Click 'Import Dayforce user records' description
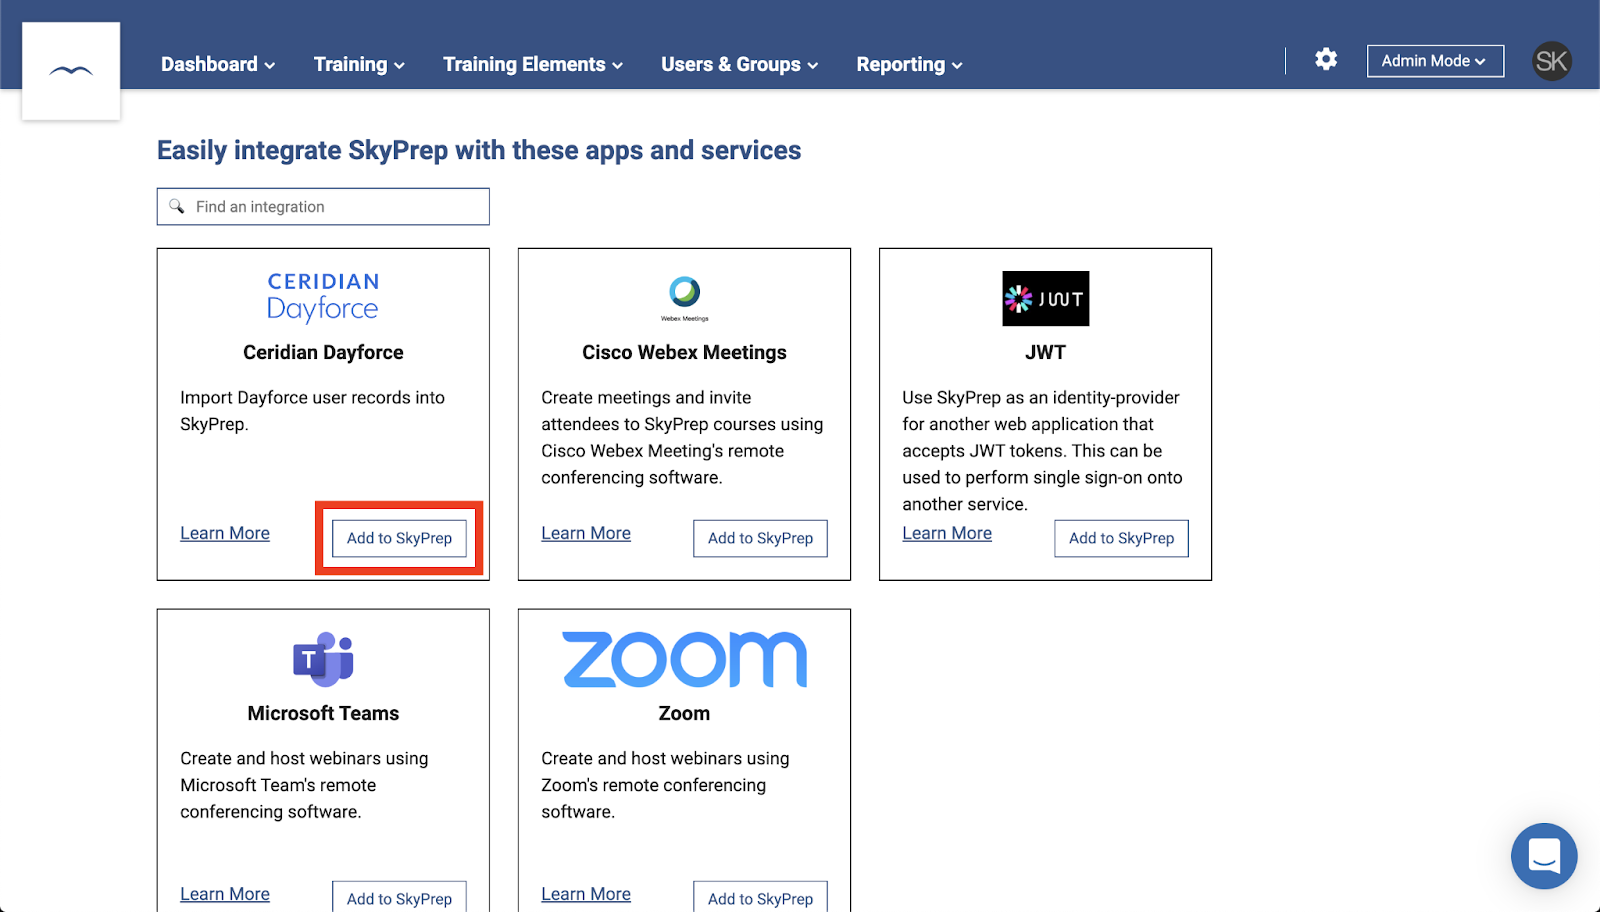This screenshot has height=912, width=1600. pyautogui.click(x=313, y=411)
